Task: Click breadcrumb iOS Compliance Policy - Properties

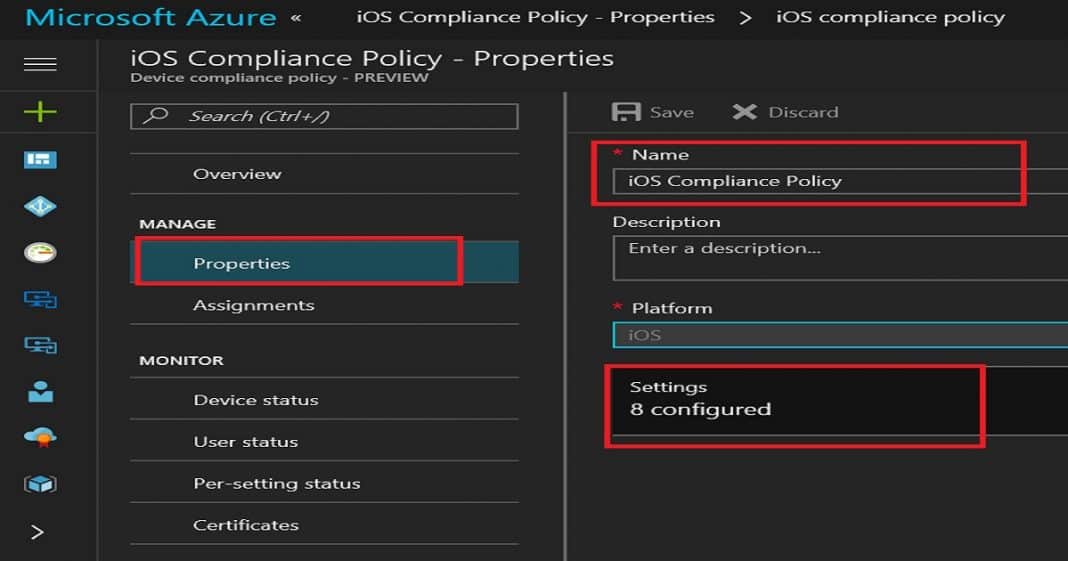Action: [x=535, y=17]
